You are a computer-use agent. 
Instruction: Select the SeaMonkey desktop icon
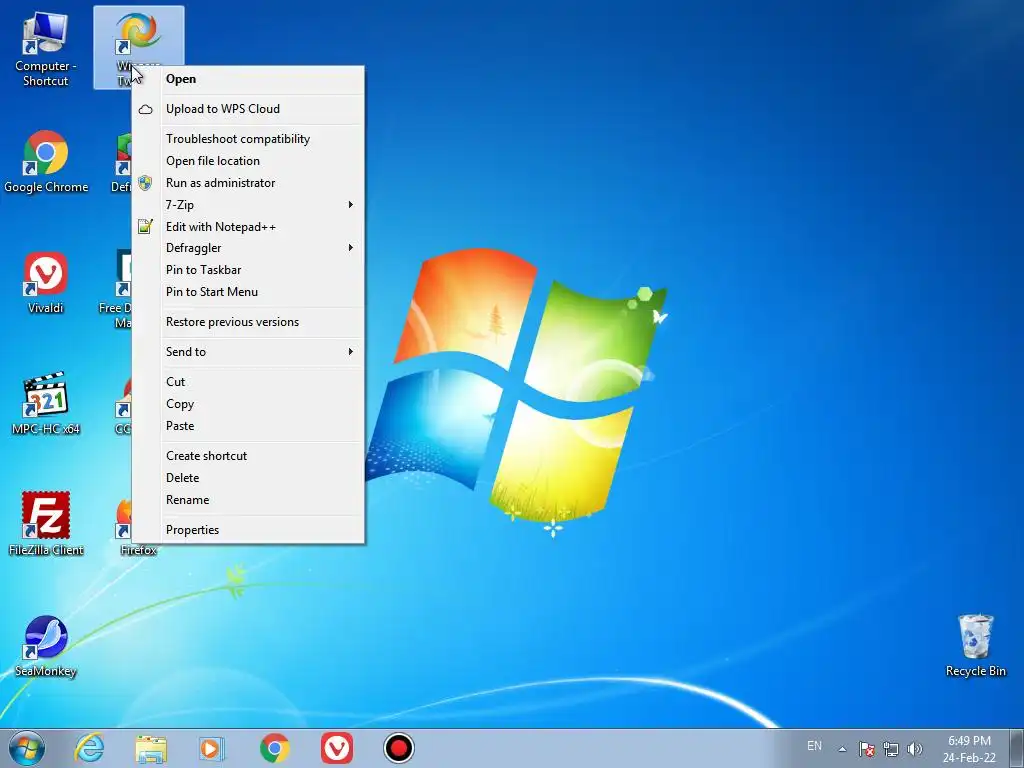coord(46,646)
